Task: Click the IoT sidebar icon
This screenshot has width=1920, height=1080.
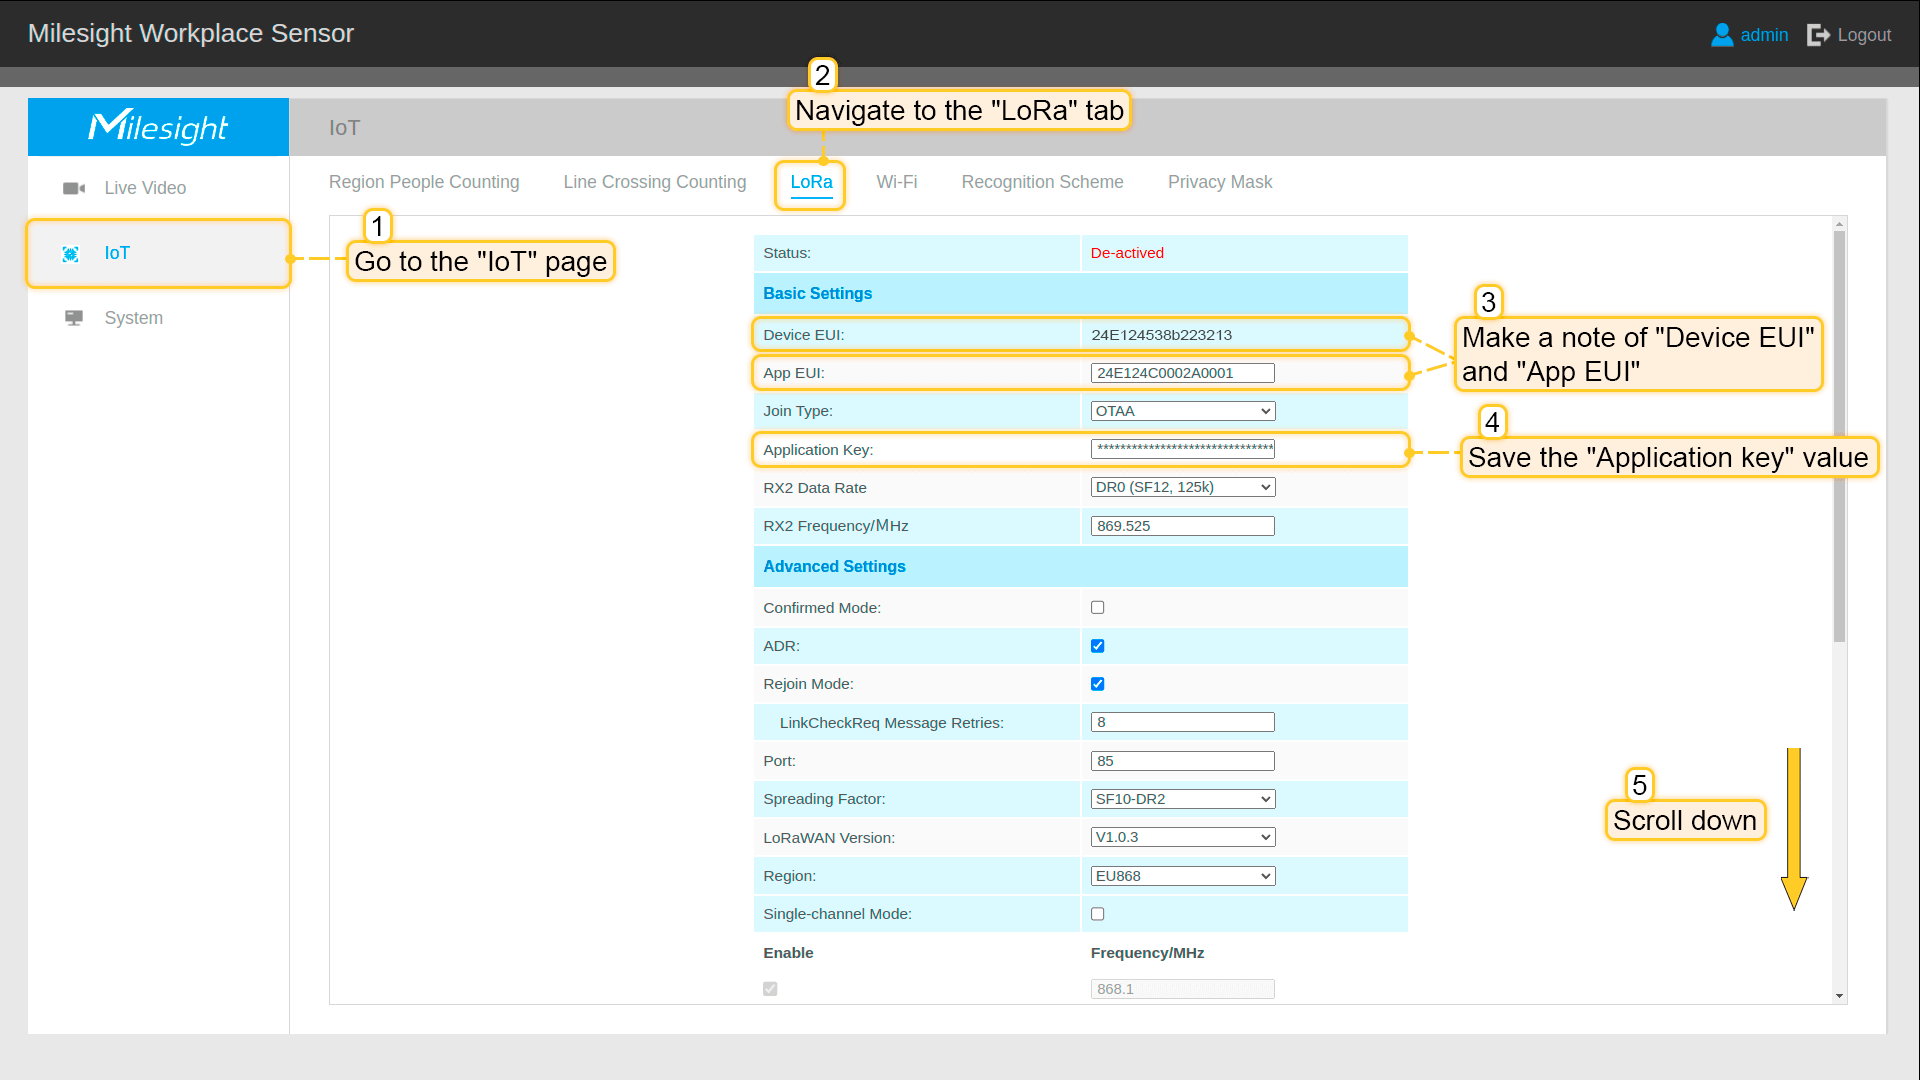Action: click(x=71, y=254)
